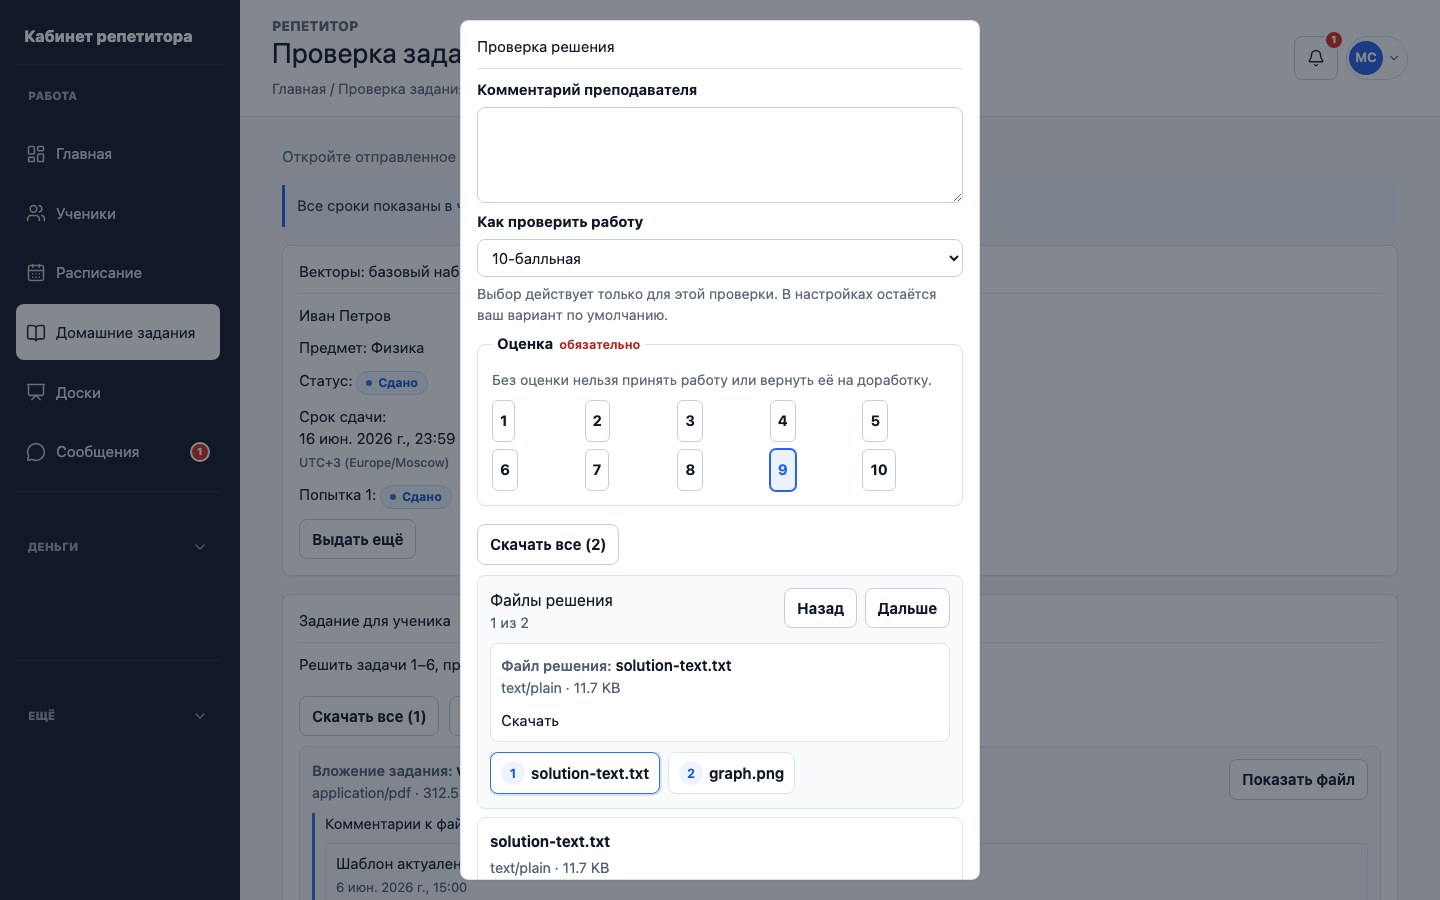Select grade 2
The height and width of the screenshot is (900, 1440).
pos(597,421)
